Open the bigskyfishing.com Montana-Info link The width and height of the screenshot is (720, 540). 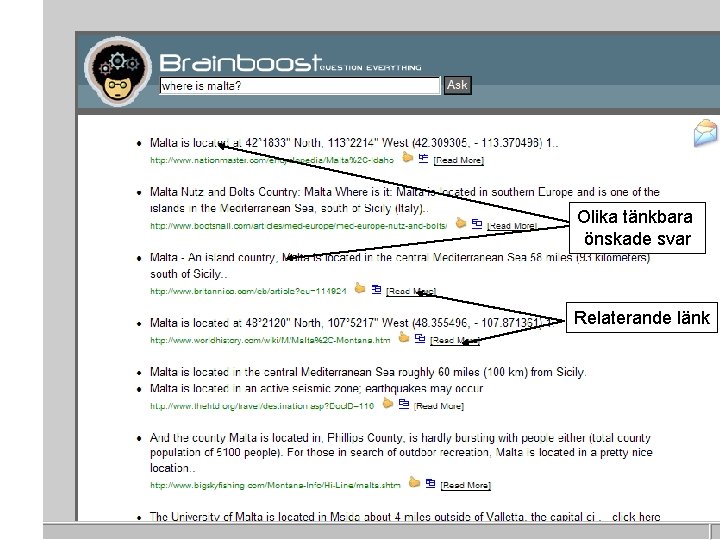tap(275, 485)
